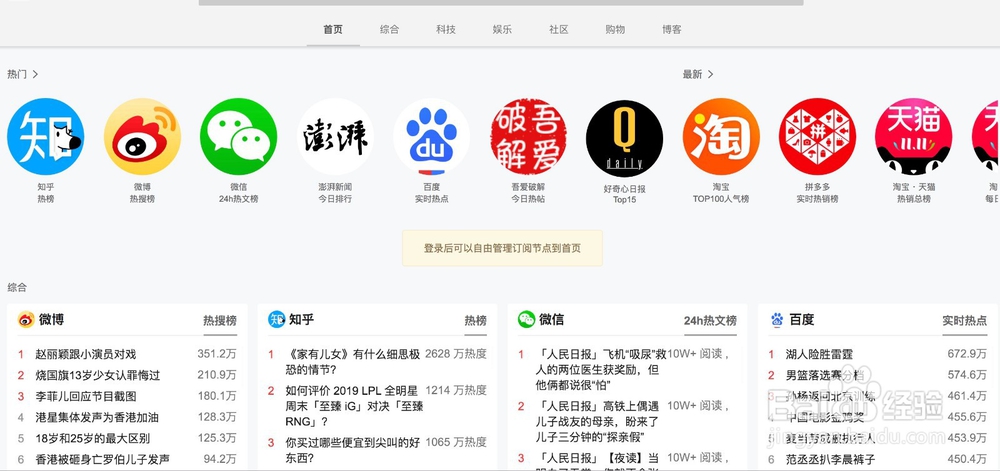Click the 好奇心日报 Top15 label
Viewport: 1000px width, 471px height.
(x=625, y=194)
